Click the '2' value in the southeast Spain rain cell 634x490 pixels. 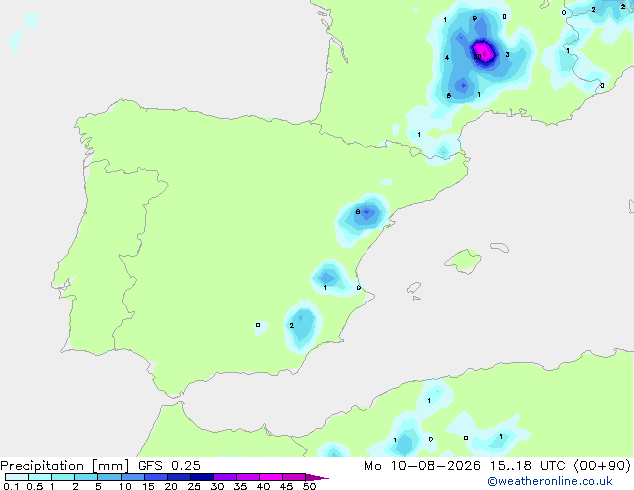click(292, 325)
